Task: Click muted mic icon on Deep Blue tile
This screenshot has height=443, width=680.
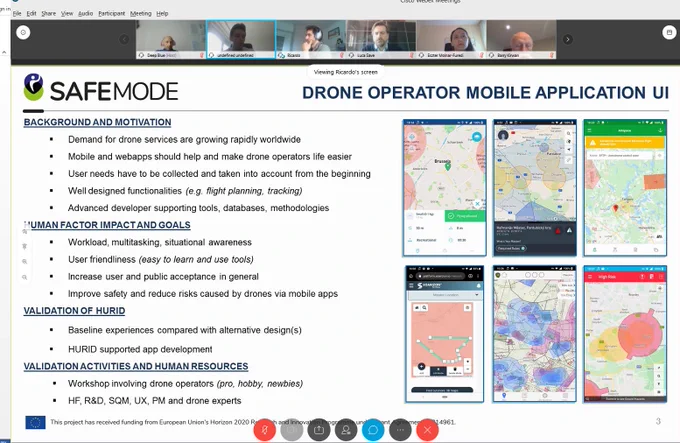Action: pos(201,55)
